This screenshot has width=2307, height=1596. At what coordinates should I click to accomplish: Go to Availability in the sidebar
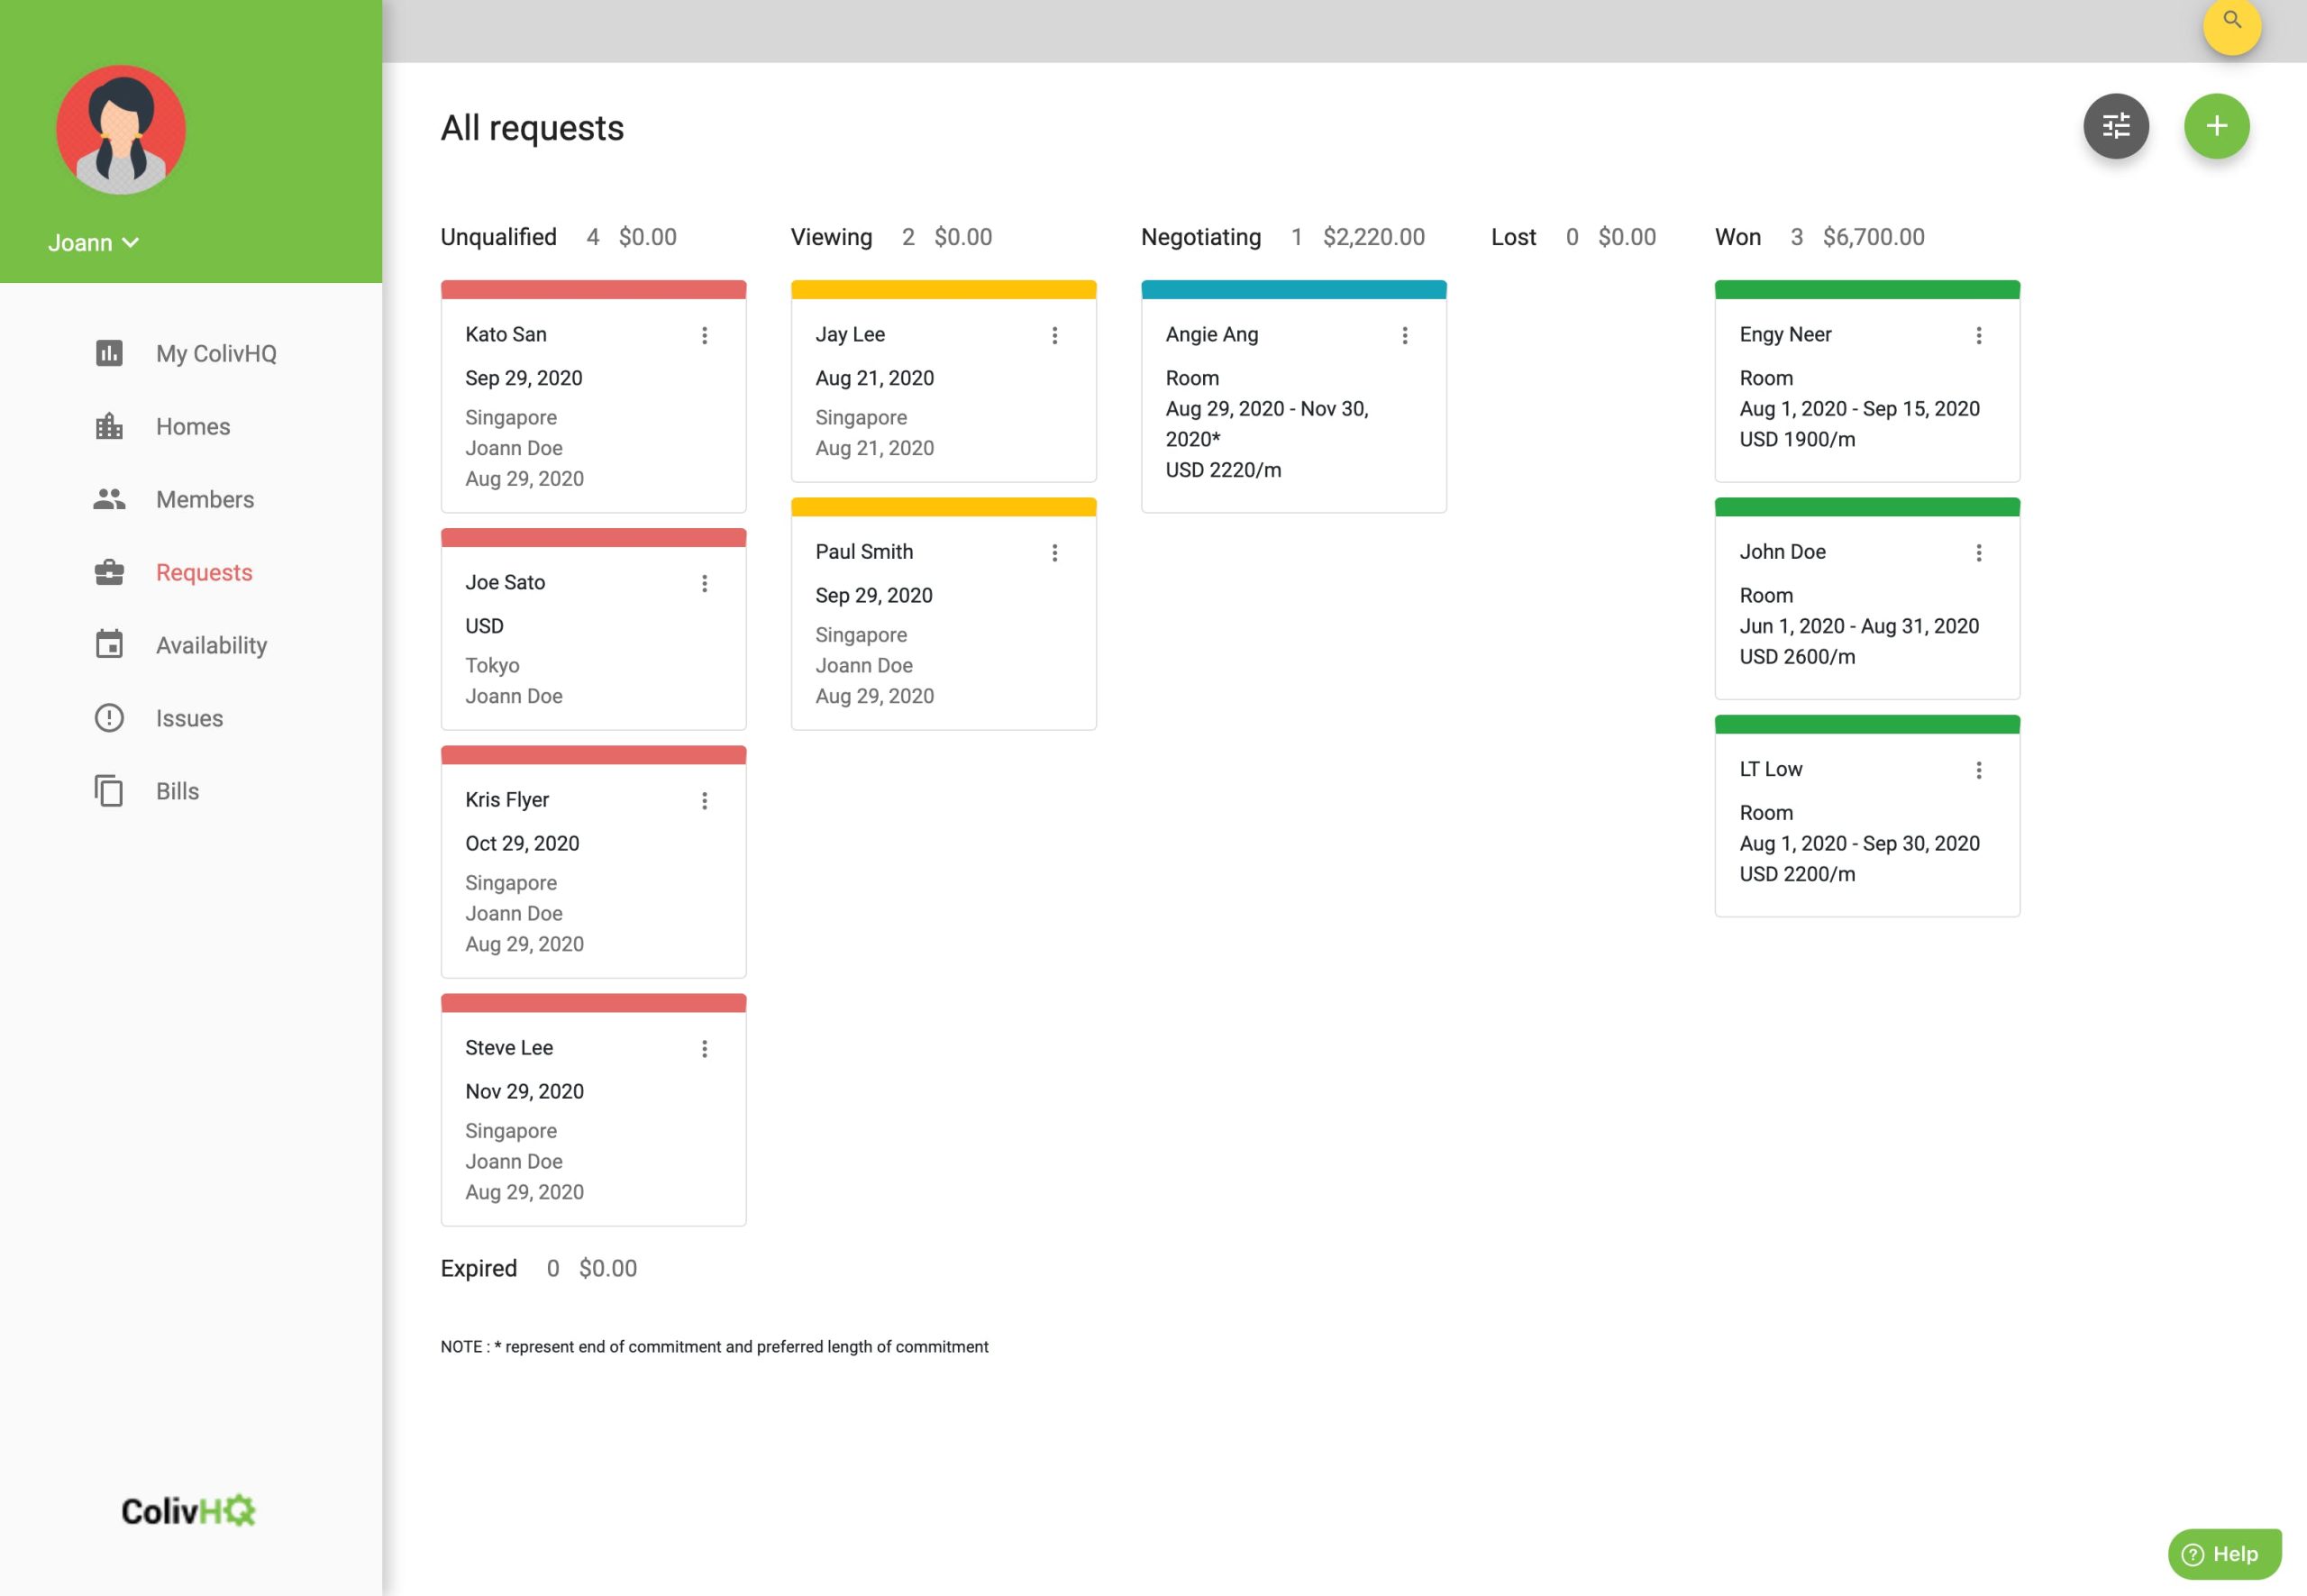pos(211,645)
